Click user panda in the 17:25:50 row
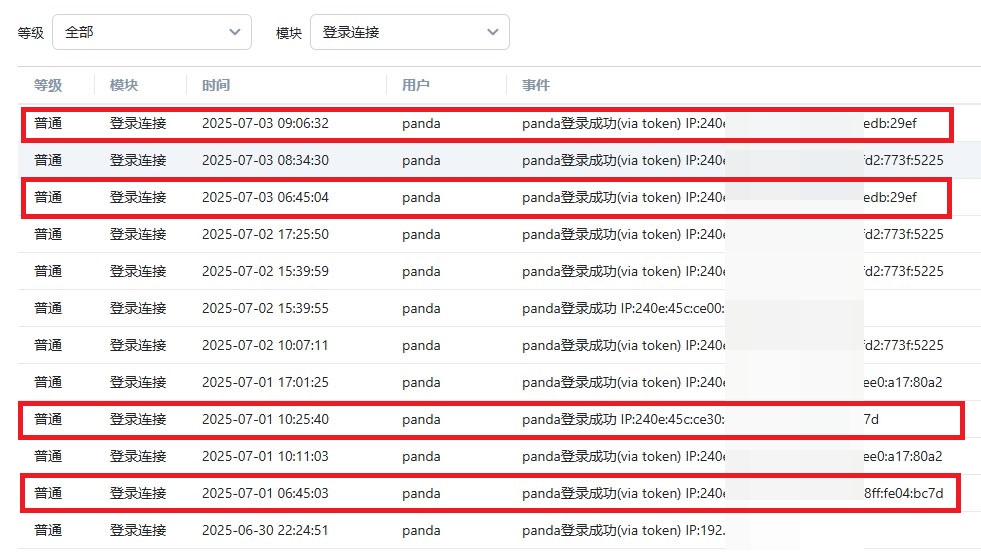Image resolution: width=981 pixels, height=558 pixels. (x=421, y=235)
